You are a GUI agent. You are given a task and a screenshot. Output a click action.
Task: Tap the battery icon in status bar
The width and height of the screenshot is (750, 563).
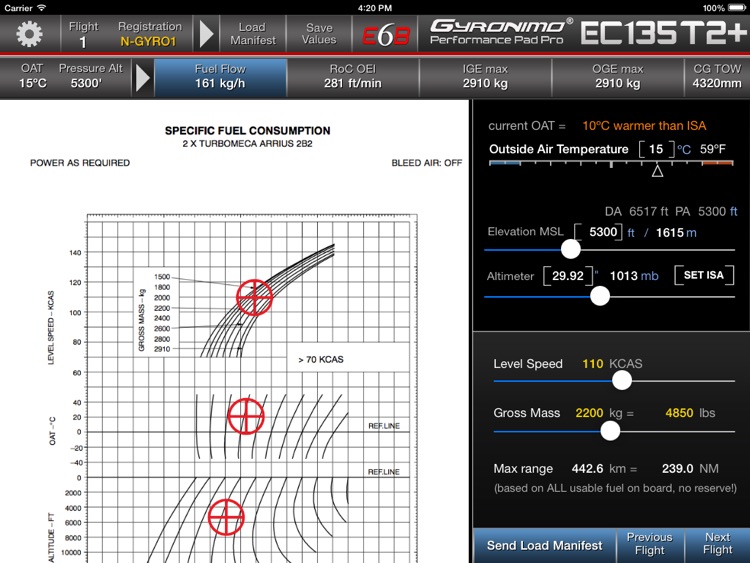click(737, 8)
